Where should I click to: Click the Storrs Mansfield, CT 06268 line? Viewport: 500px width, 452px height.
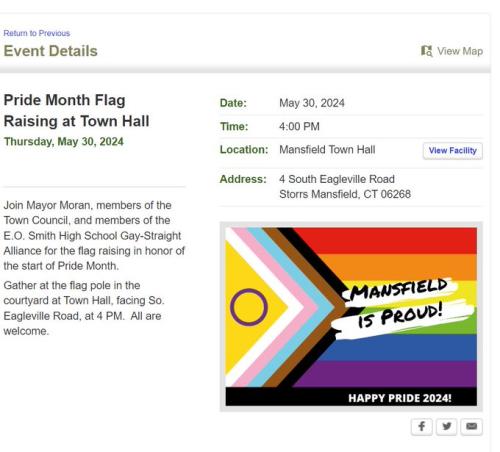(x=345, y=194)
